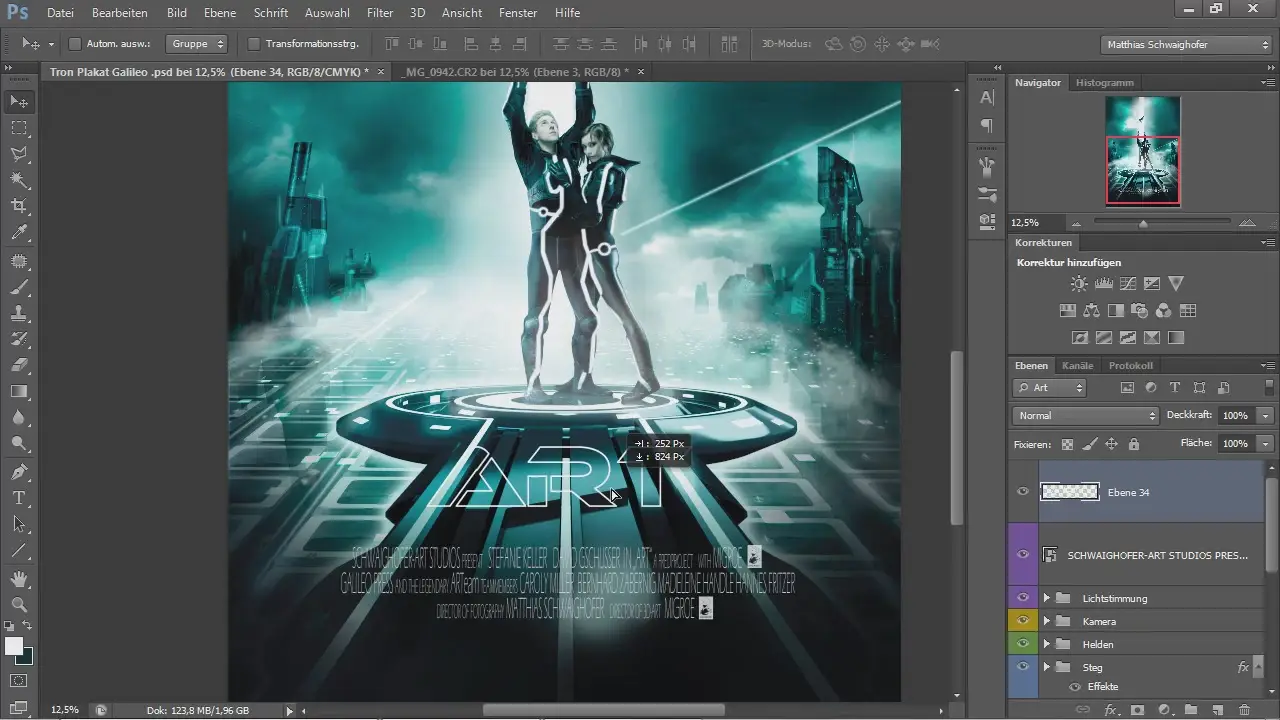Delete layer with trash icon
Screen dimensions: 1280x720
point(1244,709)
